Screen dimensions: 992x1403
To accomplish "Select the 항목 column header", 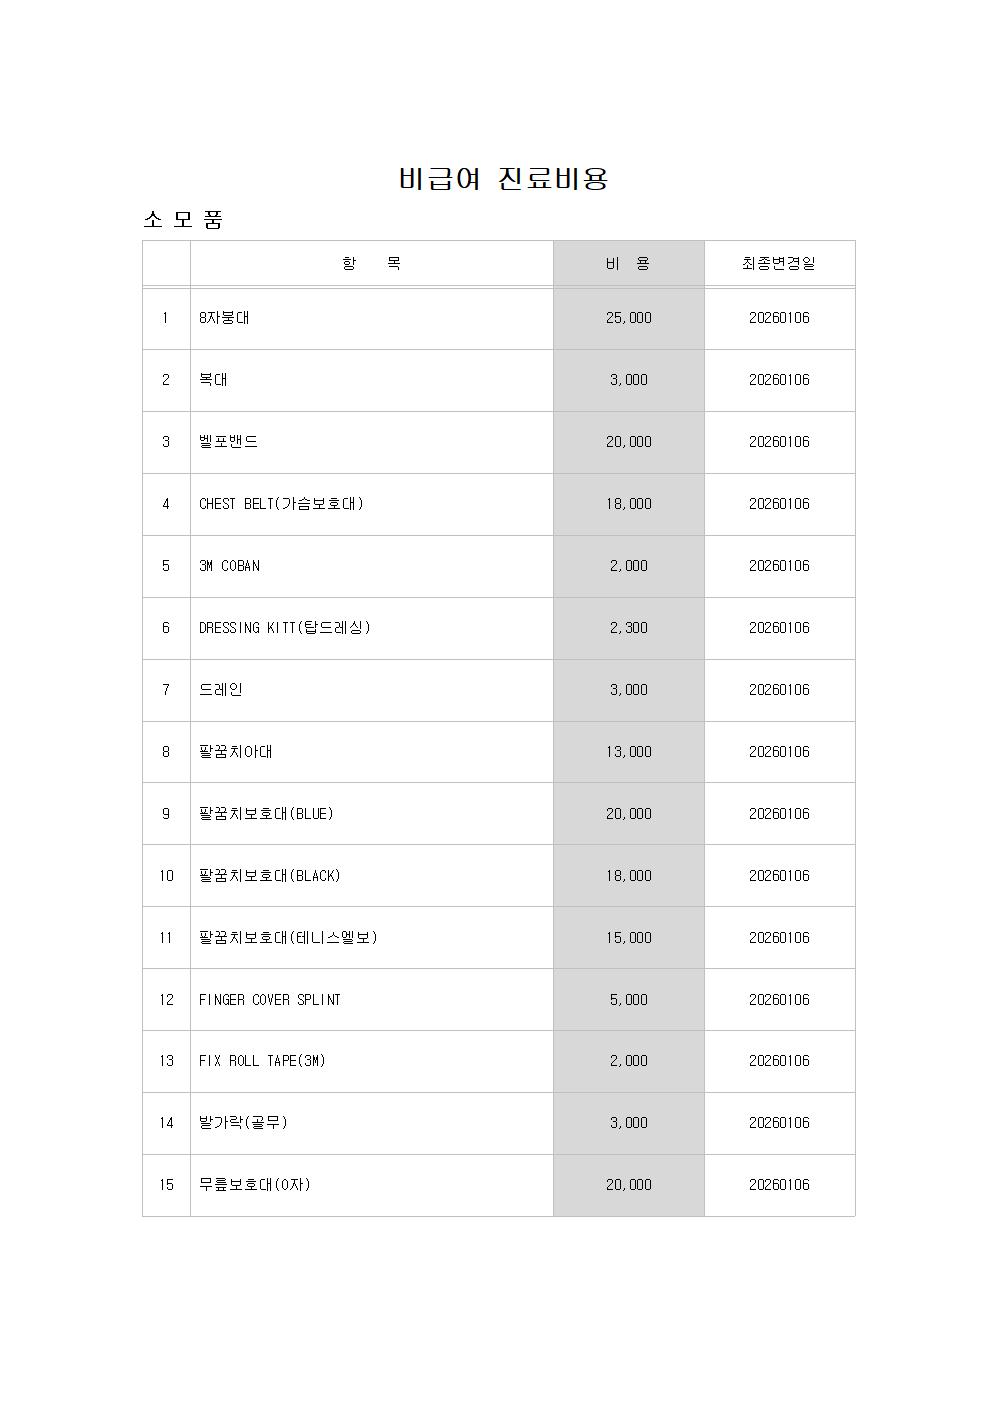I will [371, 263].
